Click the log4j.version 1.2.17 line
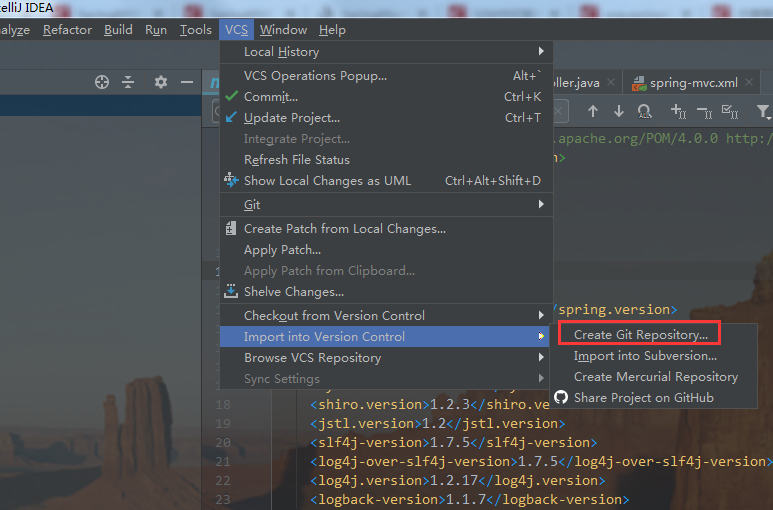This screenshot has width=773, height=510. point(457,480)
